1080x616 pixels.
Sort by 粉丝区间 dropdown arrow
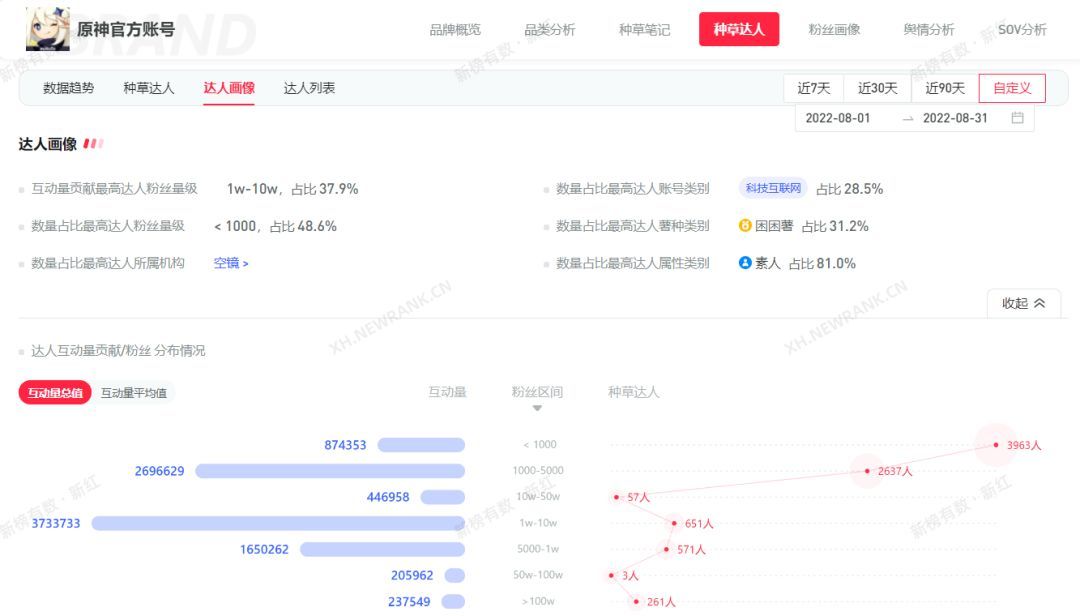click(x=537, y=409)
